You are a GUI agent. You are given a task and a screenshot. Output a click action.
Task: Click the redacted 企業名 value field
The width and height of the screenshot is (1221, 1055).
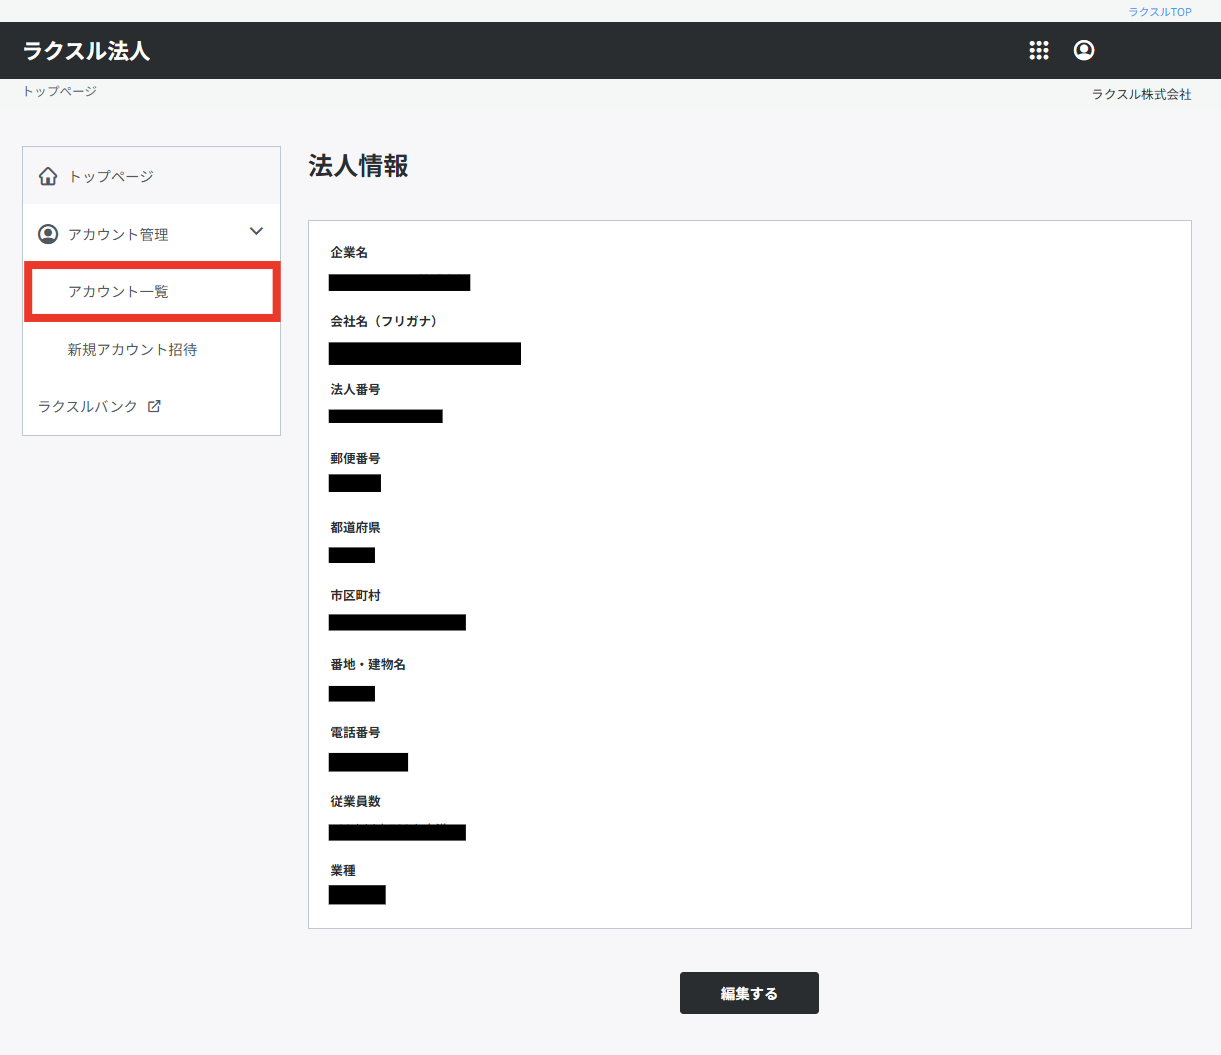coord(399,283)
